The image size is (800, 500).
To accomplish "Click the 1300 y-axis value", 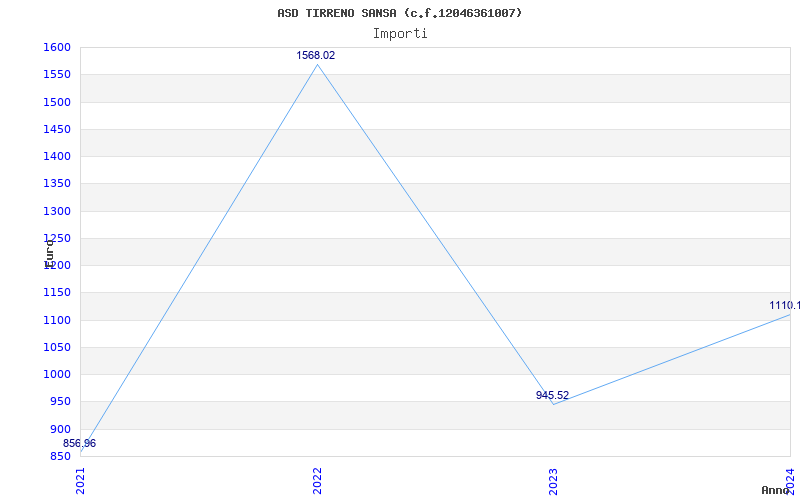I will click(57, 211).
